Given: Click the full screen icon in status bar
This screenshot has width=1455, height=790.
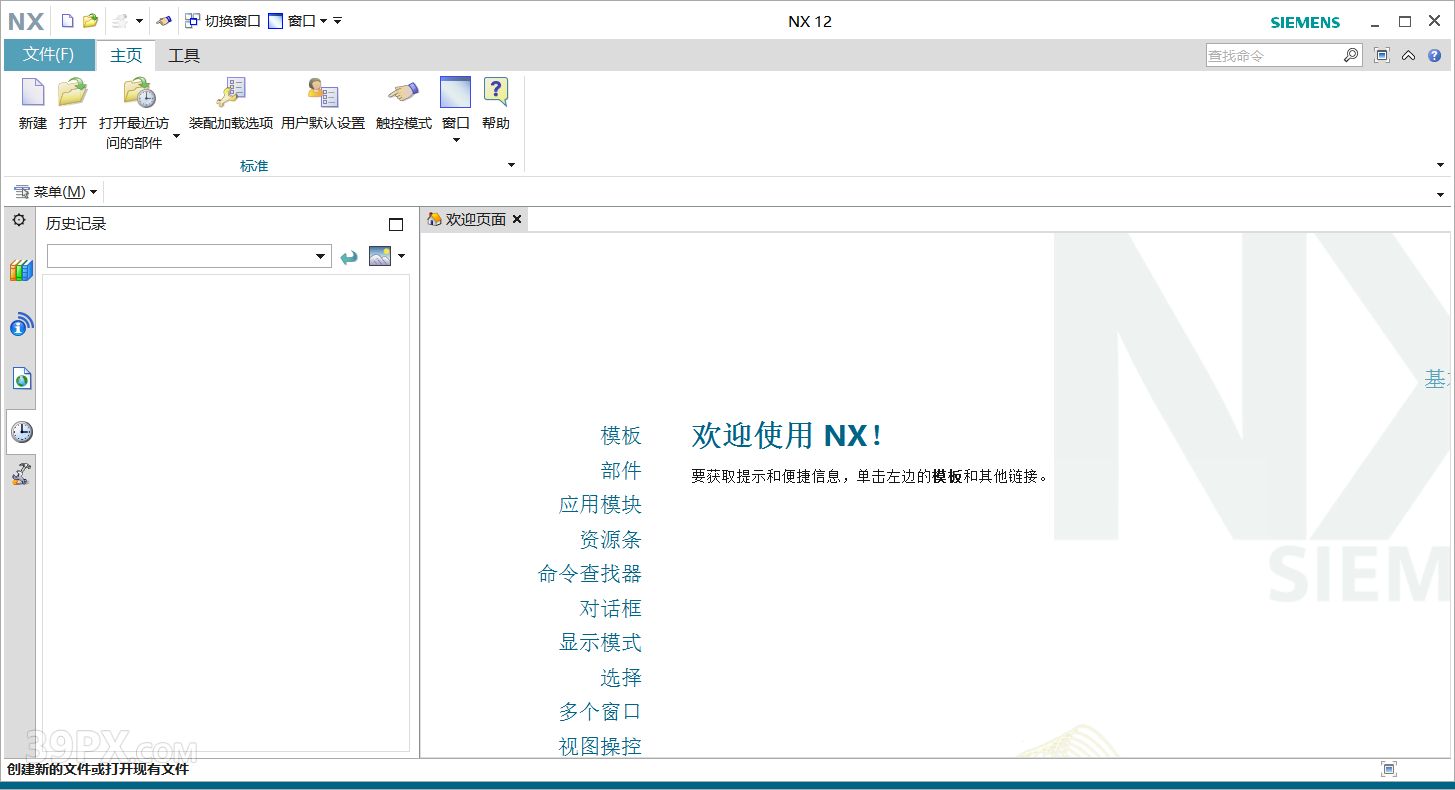Looking at the screenshot, I should tap(1388, 769).
